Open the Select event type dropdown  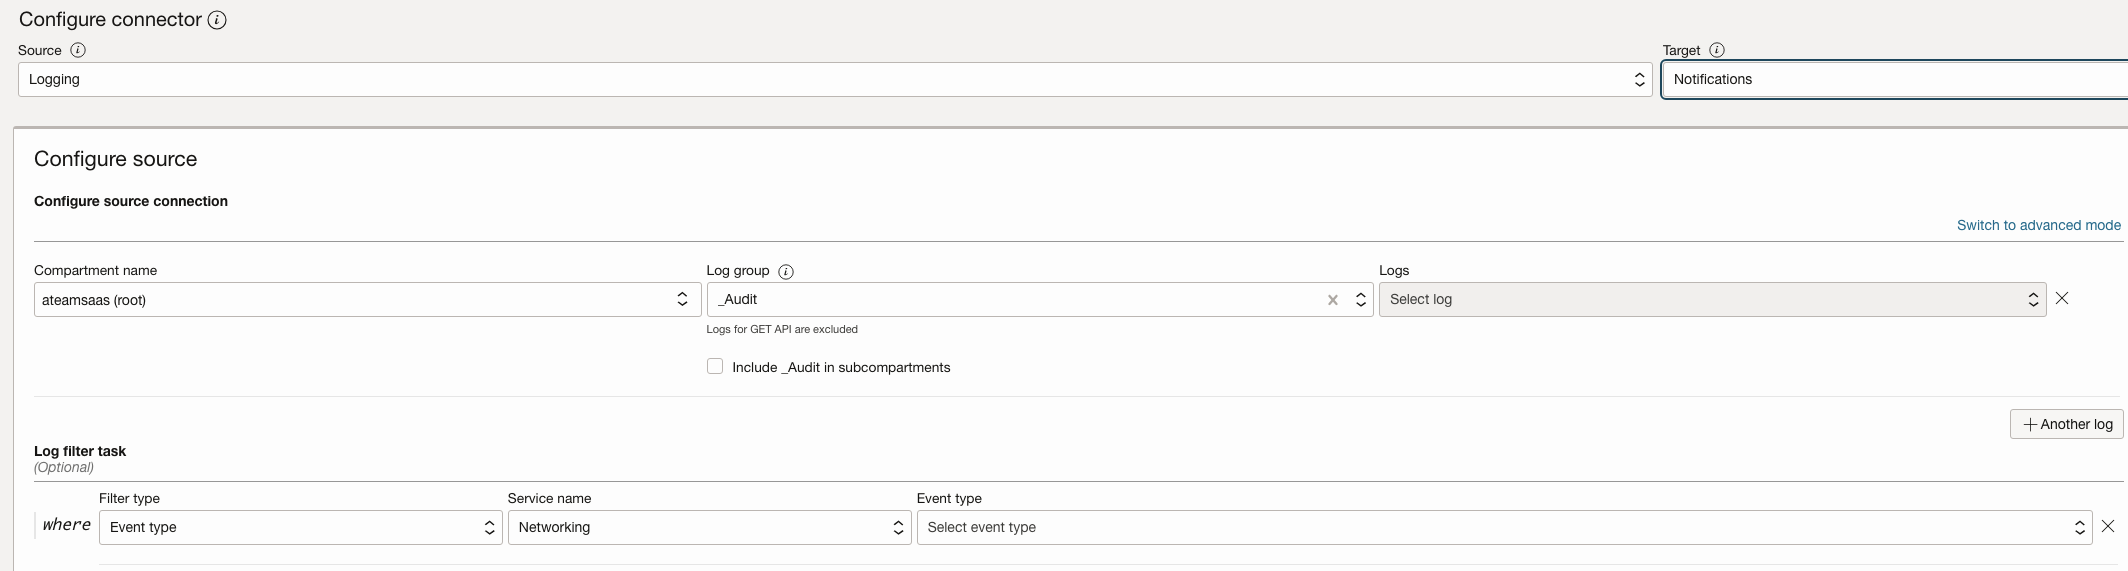coord(1503,528)
